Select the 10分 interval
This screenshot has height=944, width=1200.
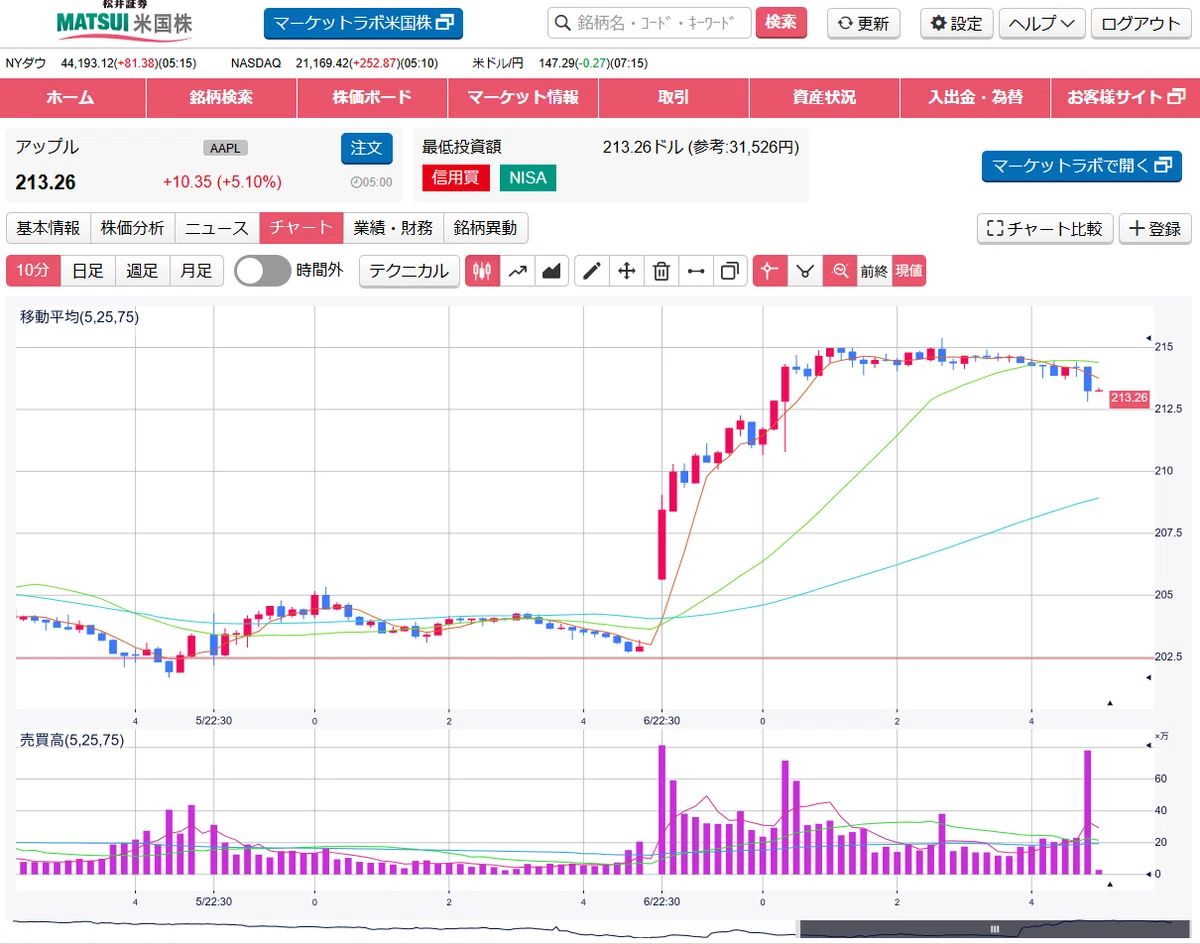(33, 271)
